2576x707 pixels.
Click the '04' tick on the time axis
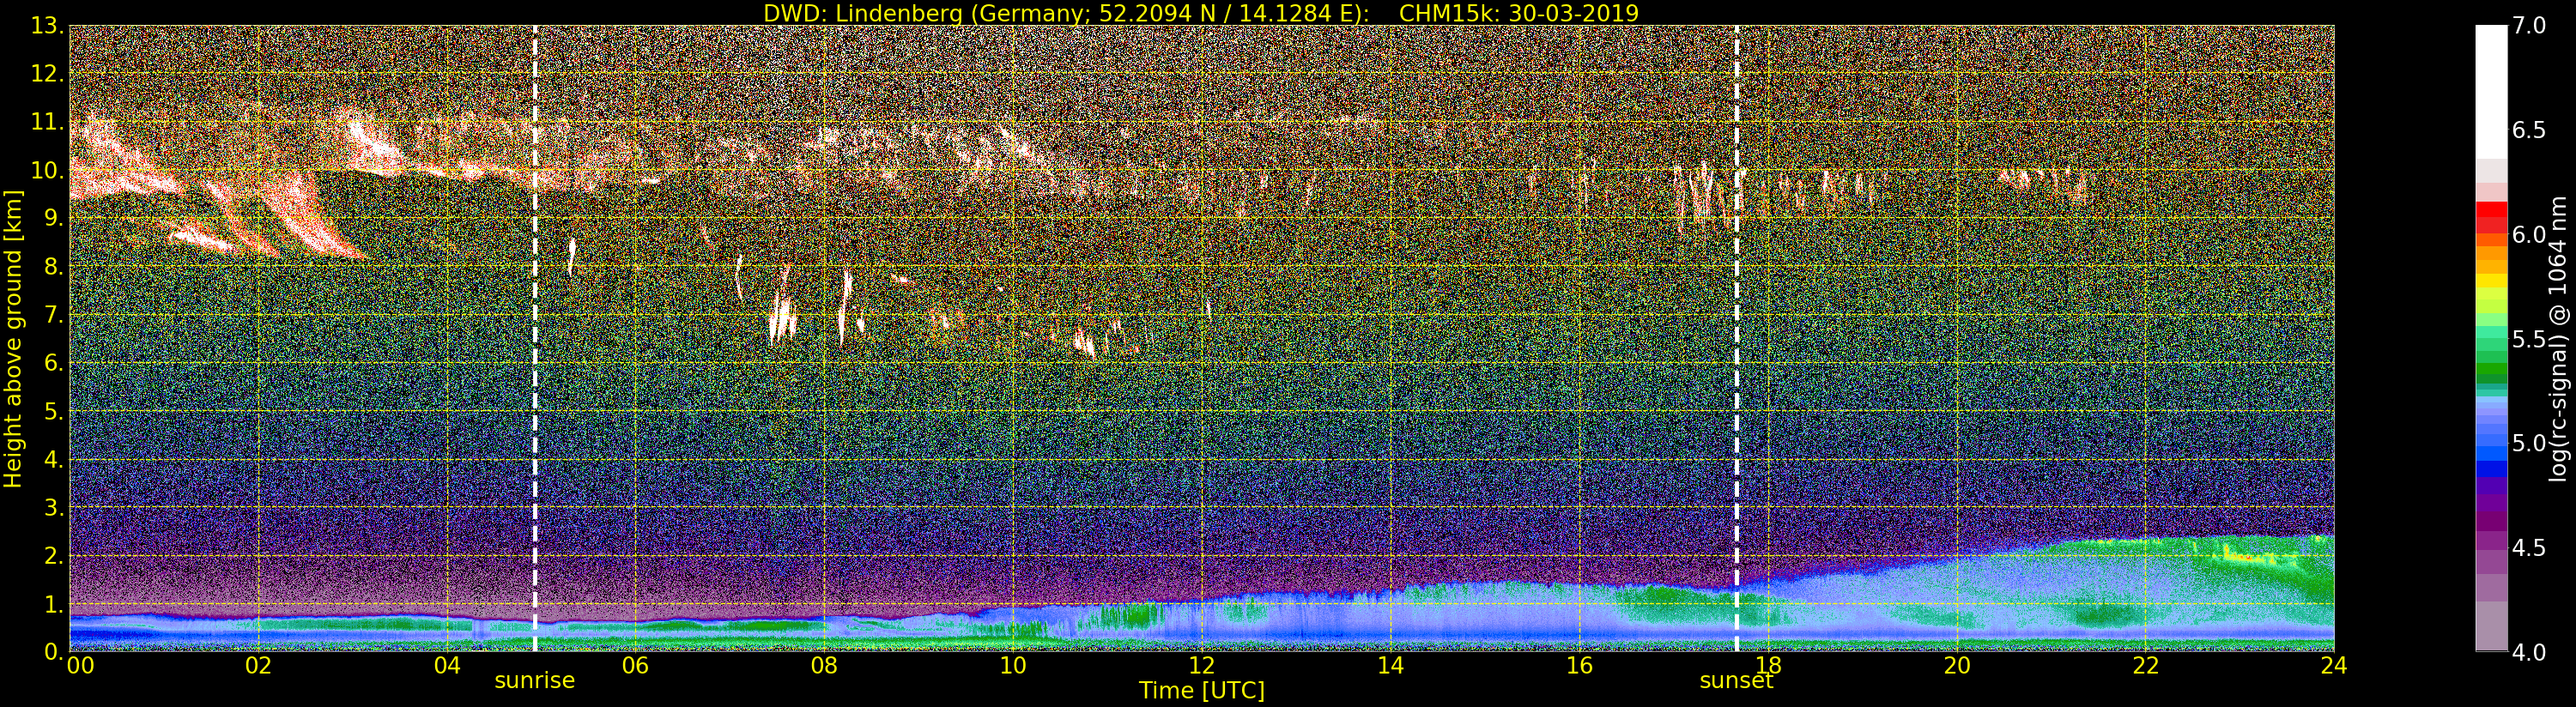coord(447,666)
